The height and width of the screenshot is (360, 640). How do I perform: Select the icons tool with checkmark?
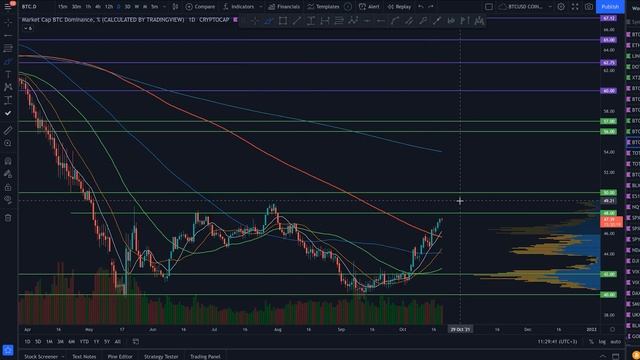click(x=8, y=113)
